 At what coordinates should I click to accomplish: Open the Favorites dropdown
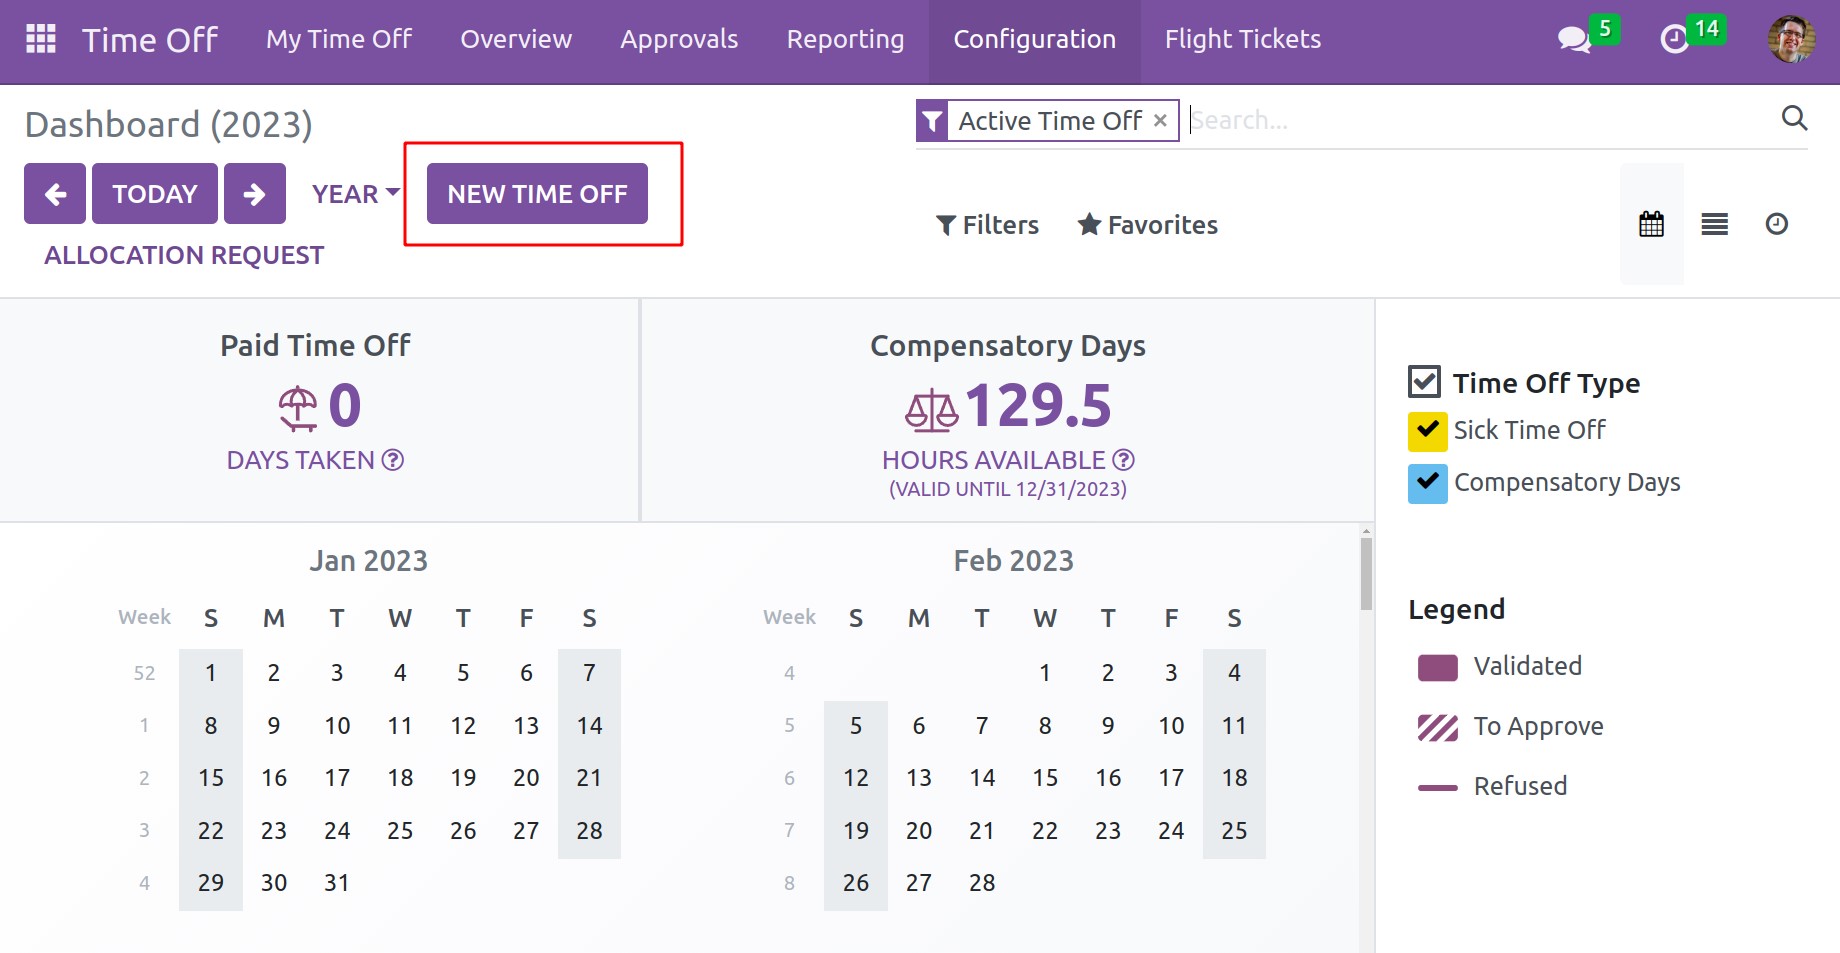point(1147,225)
